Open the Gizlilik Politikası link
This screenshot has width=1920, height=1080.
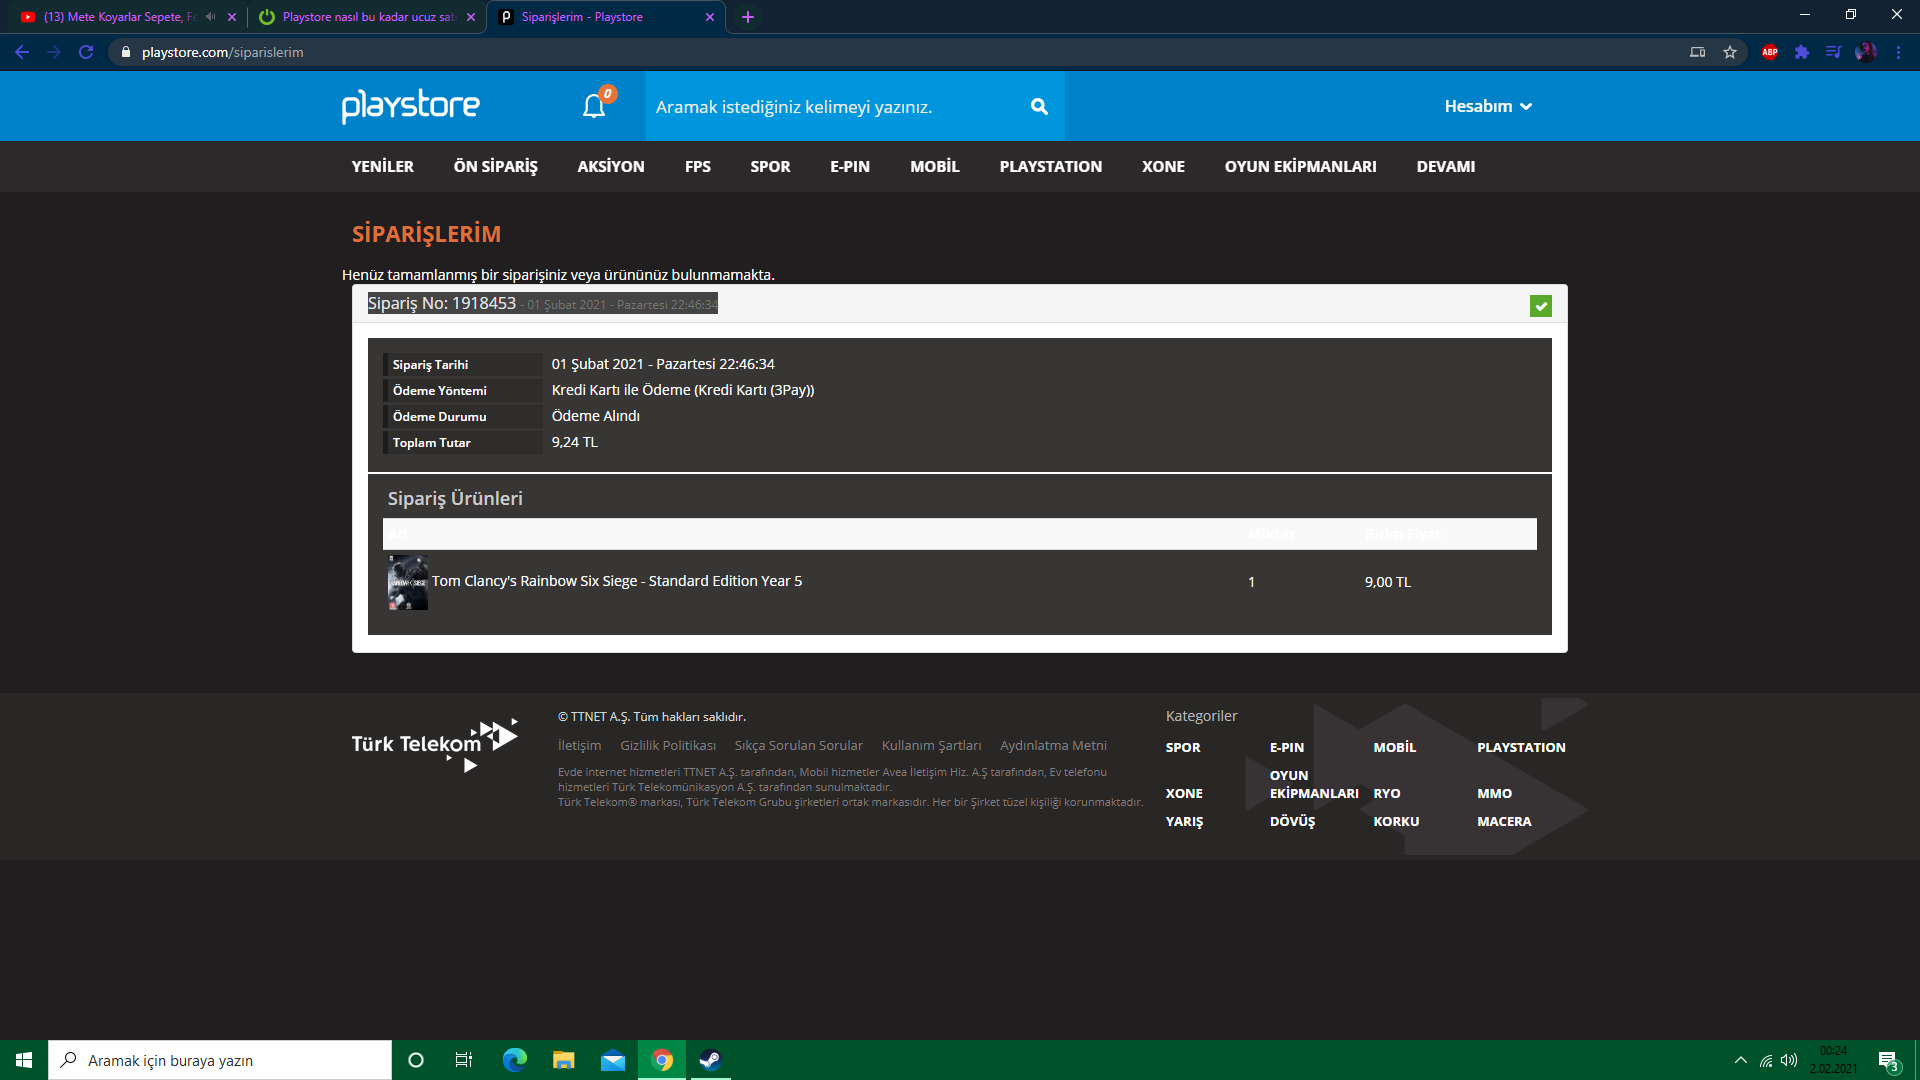coord(667,746)
